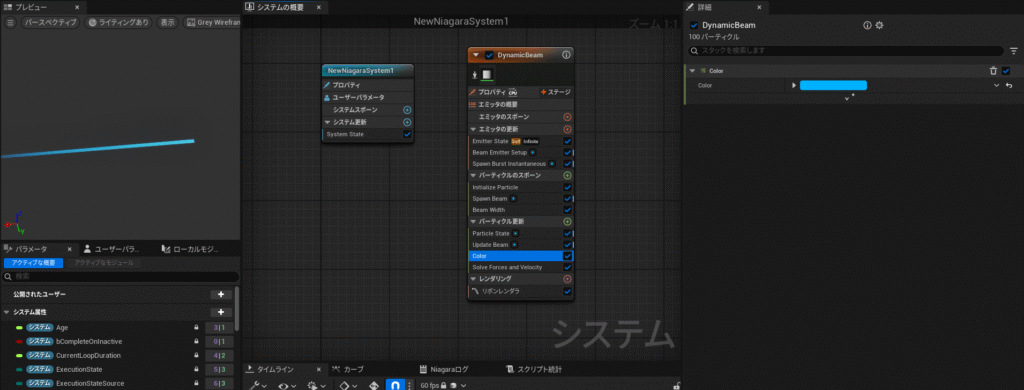This screenshot has height=390, width=1024.
Task: Toggle Beam Width module checkbox
Action: coord(567,210)
